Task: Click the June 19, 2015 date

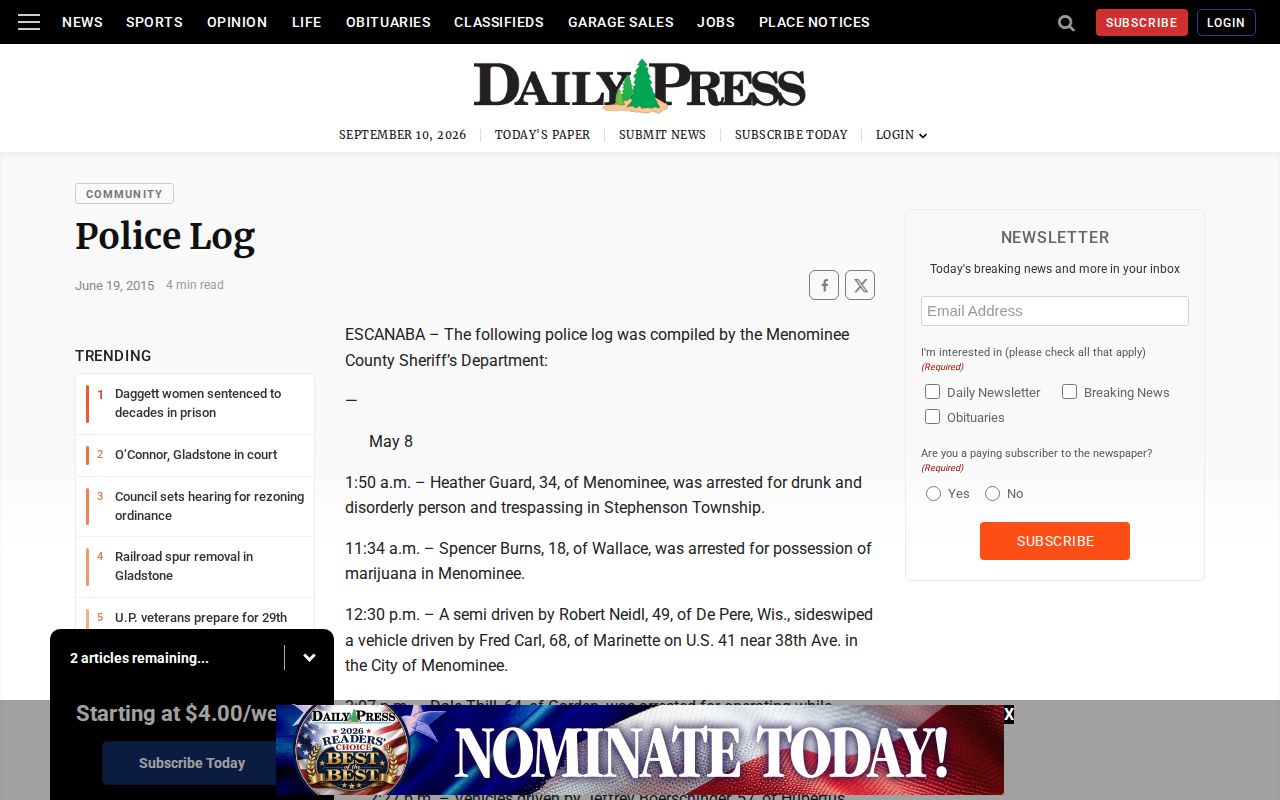Action: click(115, 285)
